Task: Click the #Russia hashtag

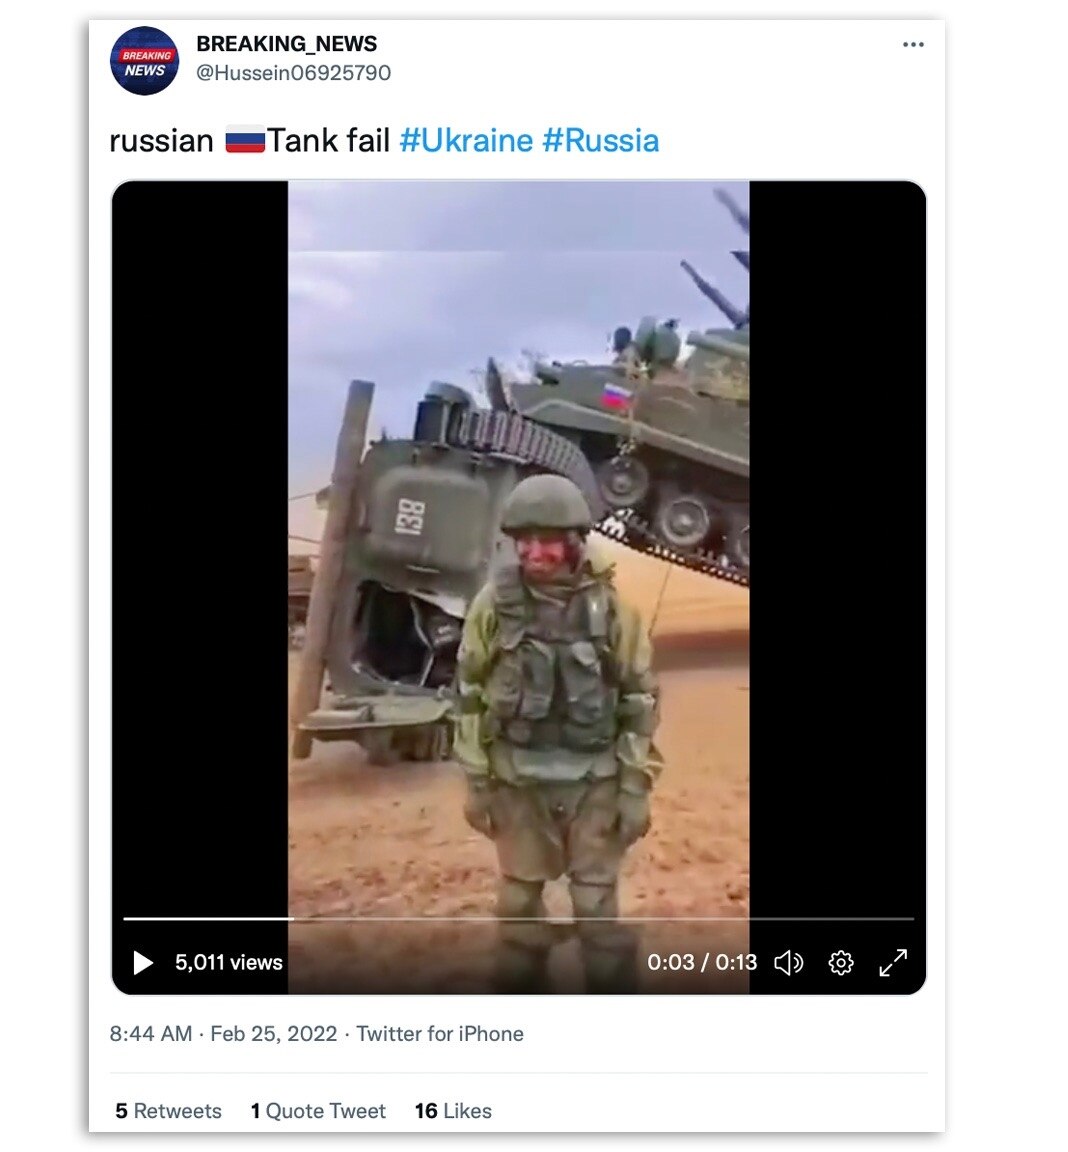Action: tap(600, 141)
